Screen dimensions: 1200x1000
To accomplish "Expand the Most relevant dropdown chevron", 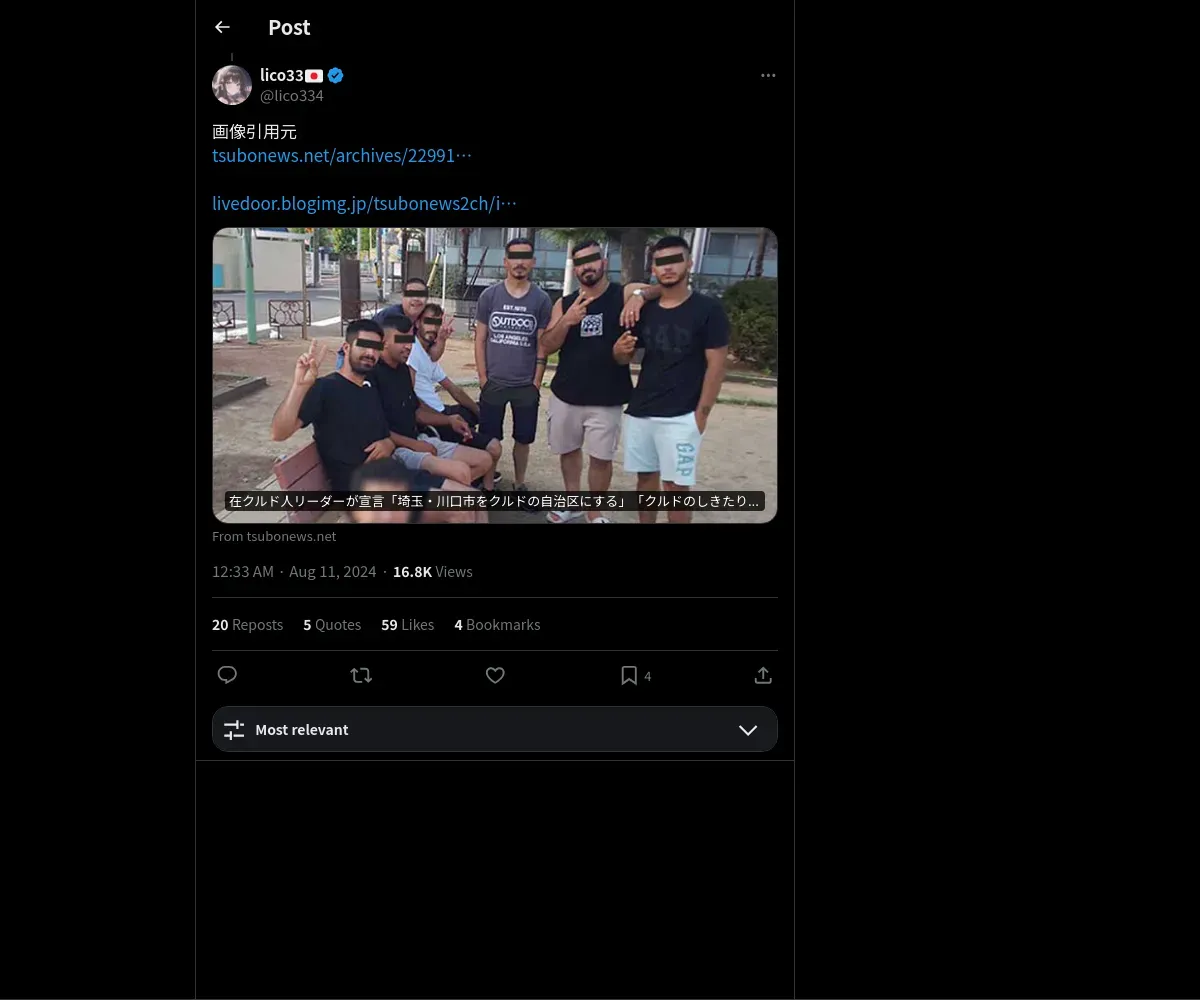I will (x=748, y=729).
